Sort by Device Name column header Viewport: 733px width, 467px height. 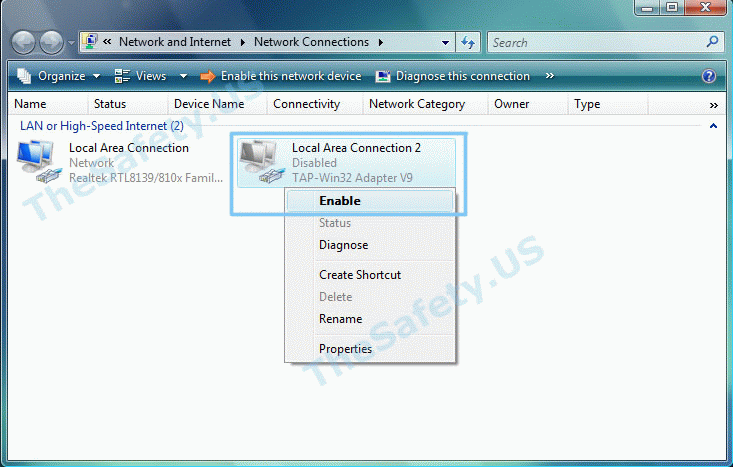pos(217,104)
